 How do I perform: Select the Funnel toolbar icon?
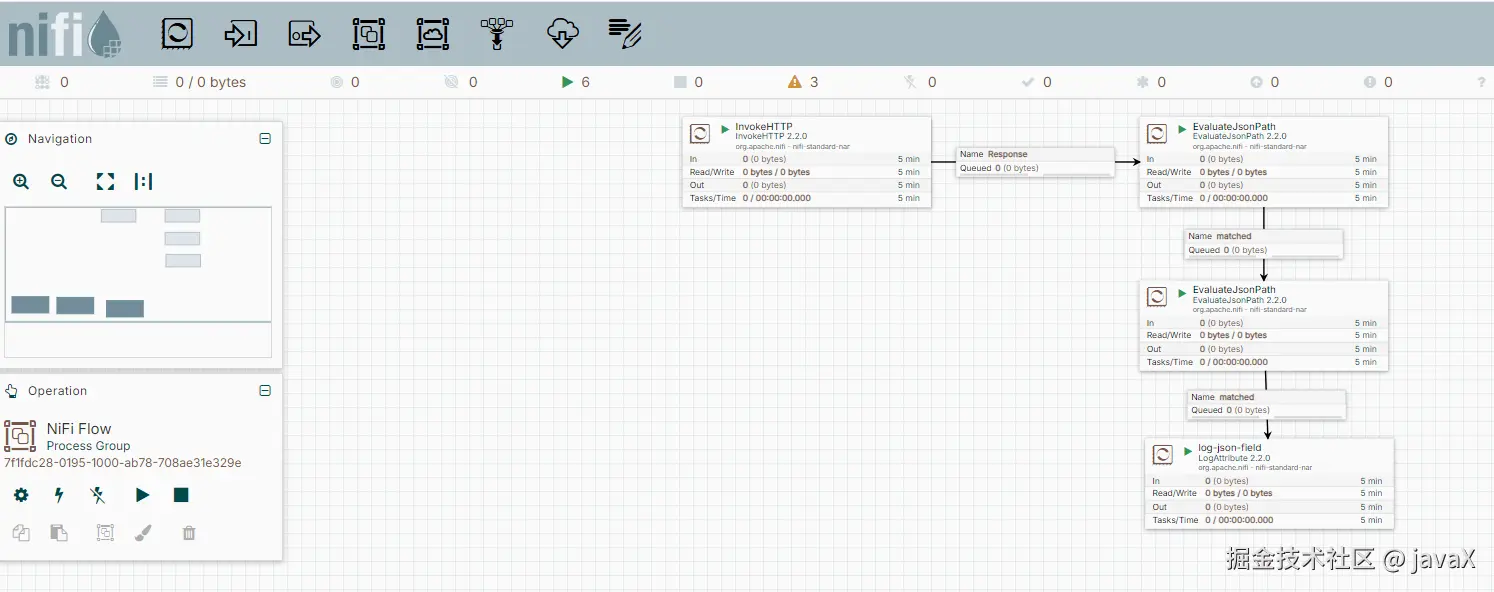(x=497, y=34)
